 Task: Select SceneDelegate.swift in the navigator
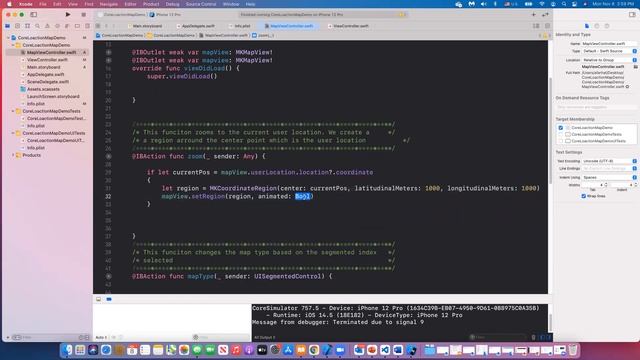point(48,82)
